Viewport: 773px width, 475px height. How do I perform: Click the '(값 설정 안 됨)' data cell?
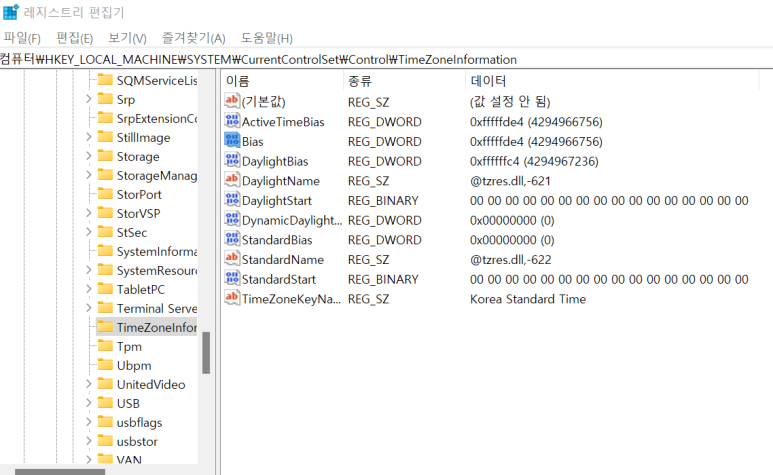coord(510,102)
